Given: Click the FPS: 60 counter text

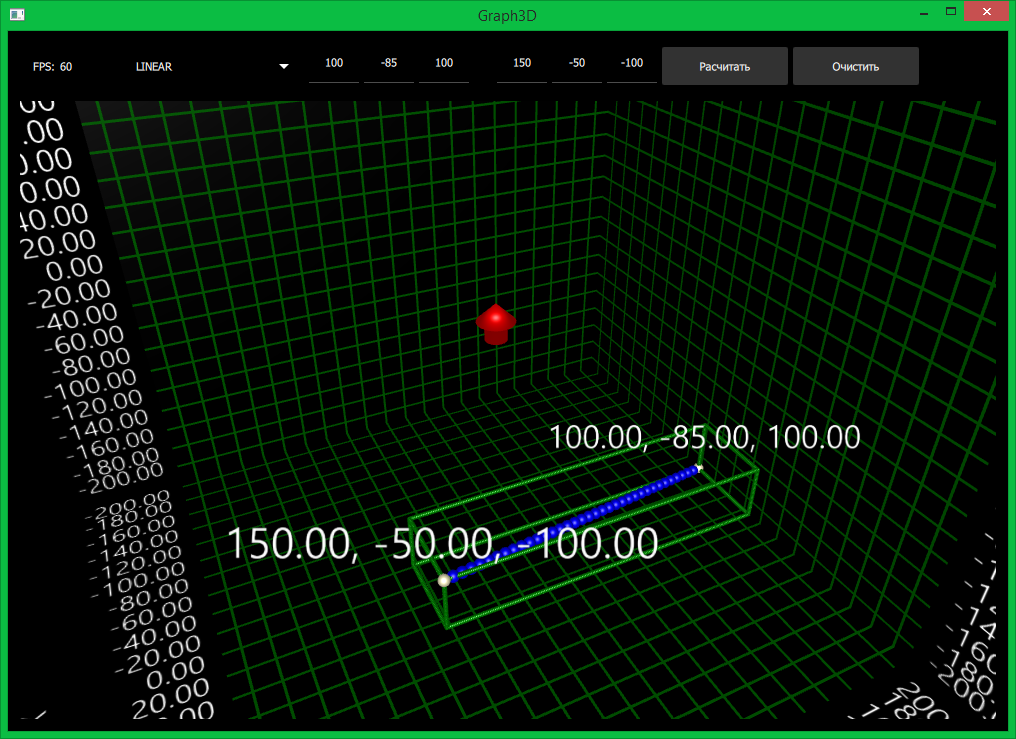Looking at the screenshot, I should click(52, 67).
